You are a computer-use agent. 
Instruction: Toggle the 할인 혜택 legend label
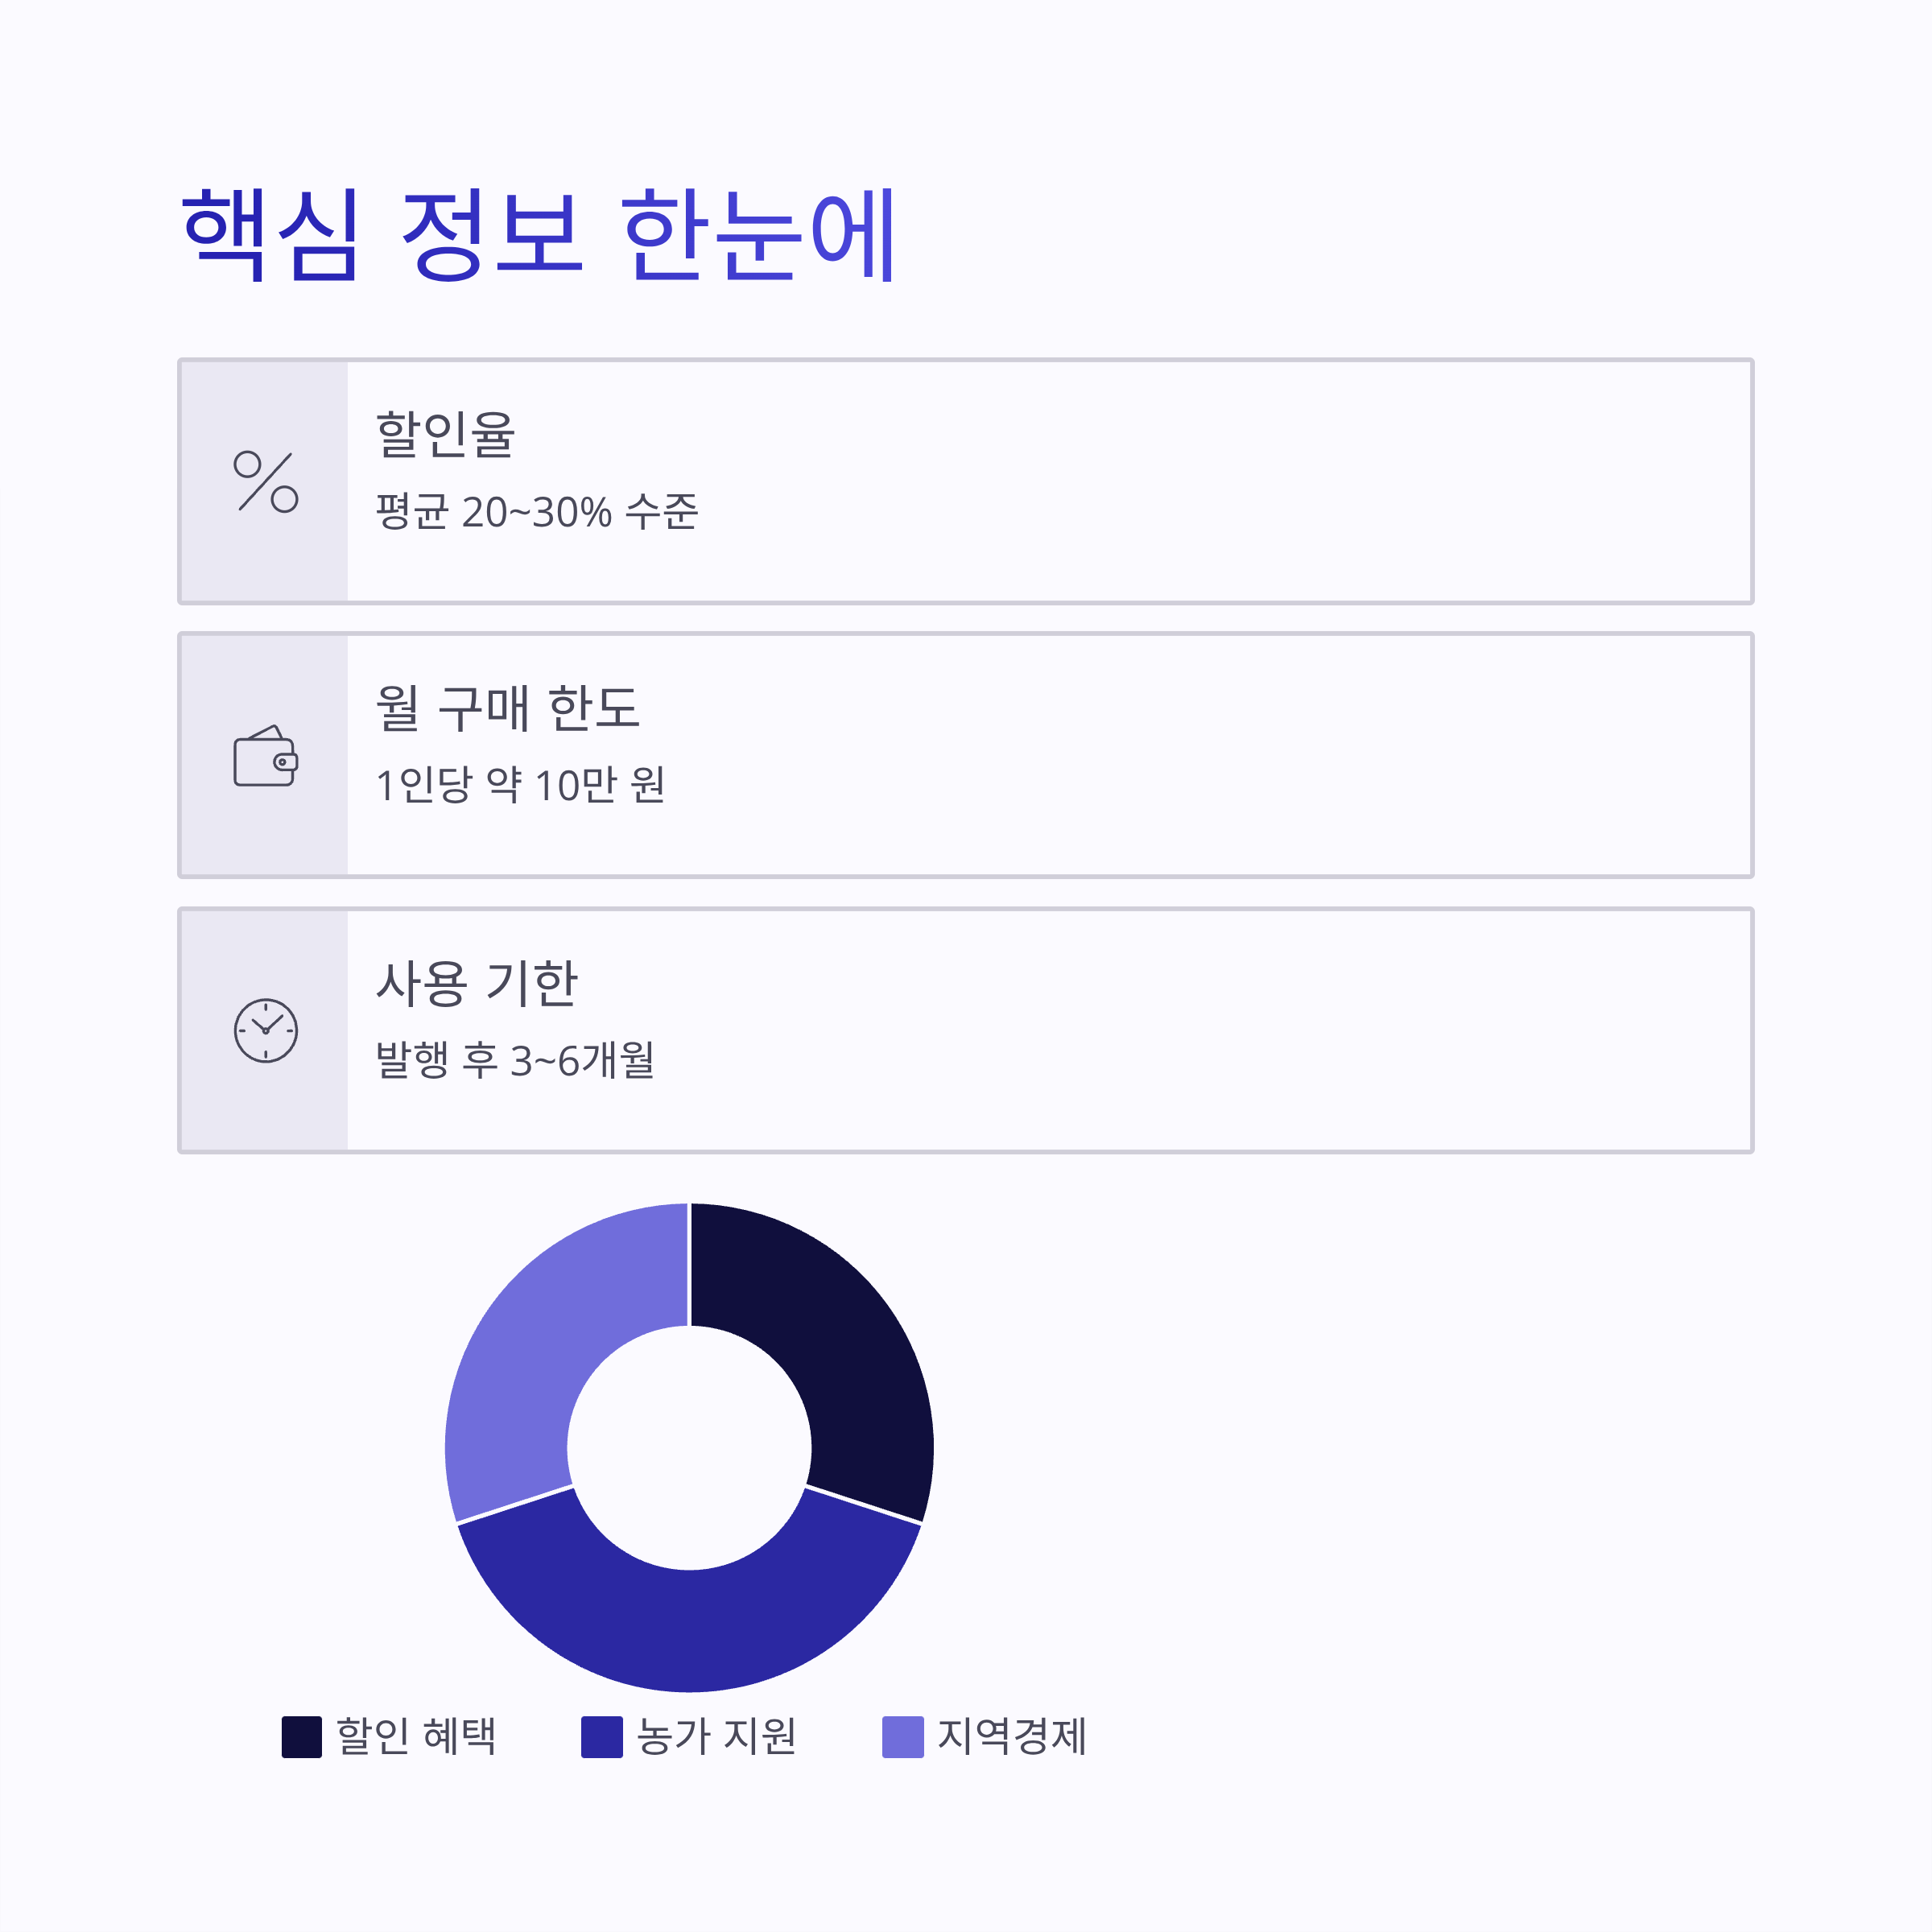(x=416, y=1736)
